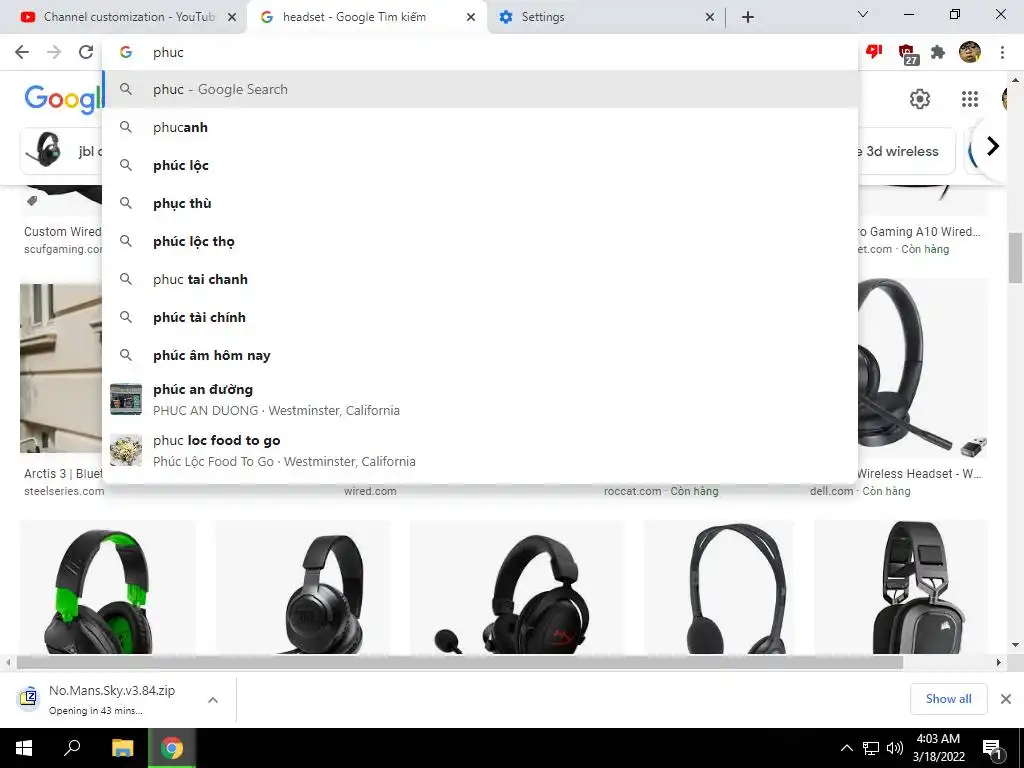This screenshot has width=1024, height=768.
Task: Select the 'phục thù' suggestion
Action: click(x=480, y=203)
